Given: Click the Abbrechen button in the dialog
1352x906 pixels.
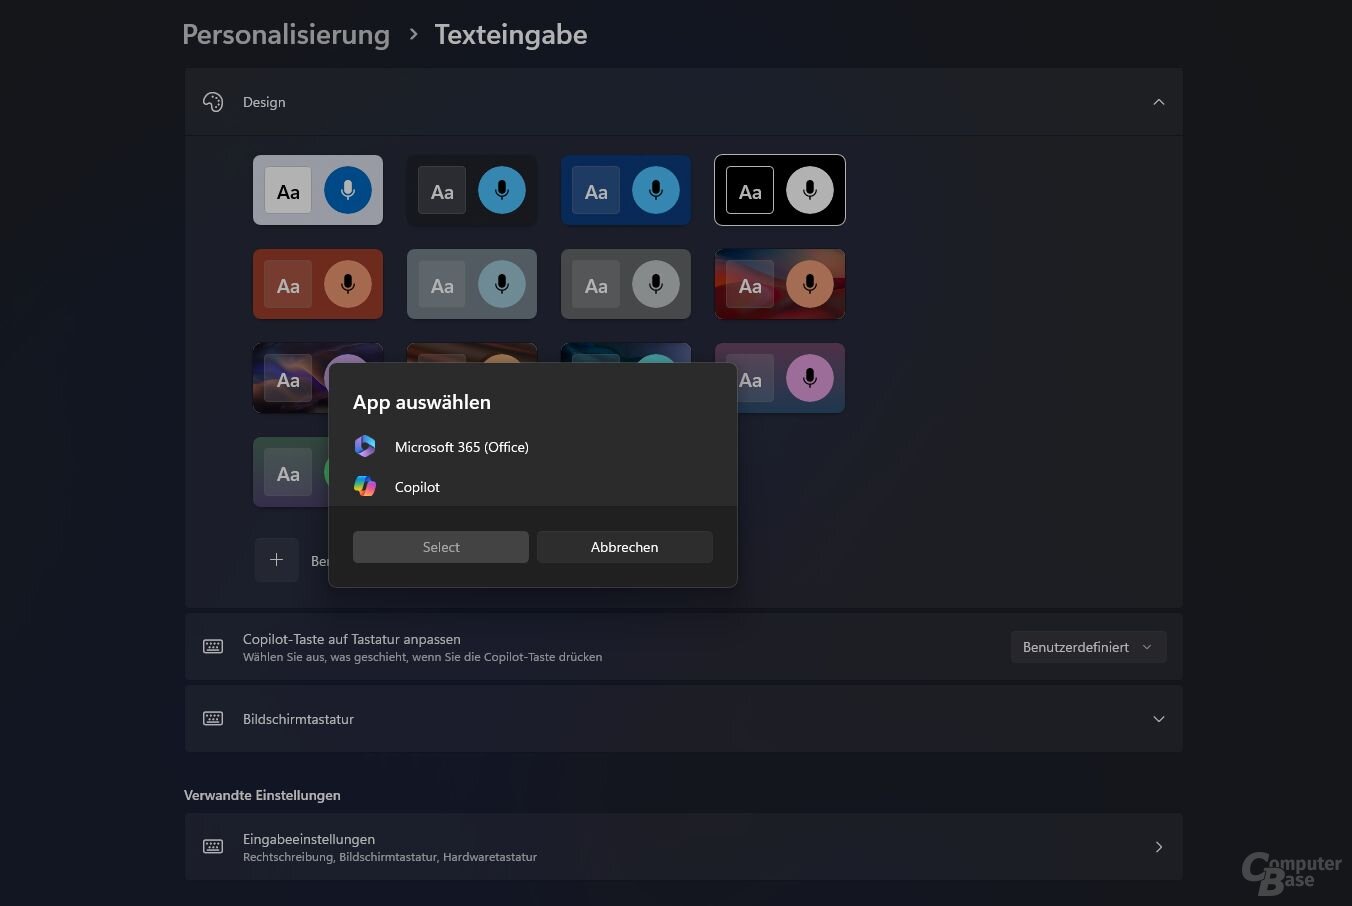Looking at the screenshot, I should (624, 546).
